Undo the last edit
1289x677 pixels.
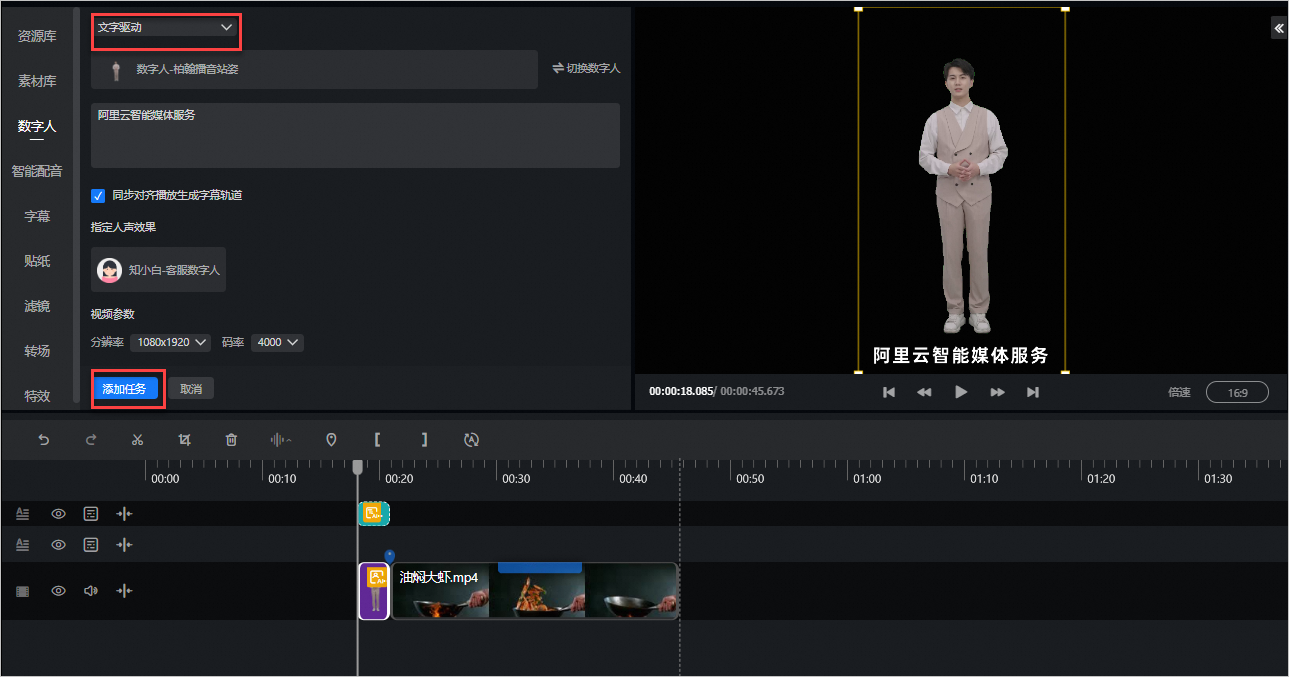click(x=43, y=439)
